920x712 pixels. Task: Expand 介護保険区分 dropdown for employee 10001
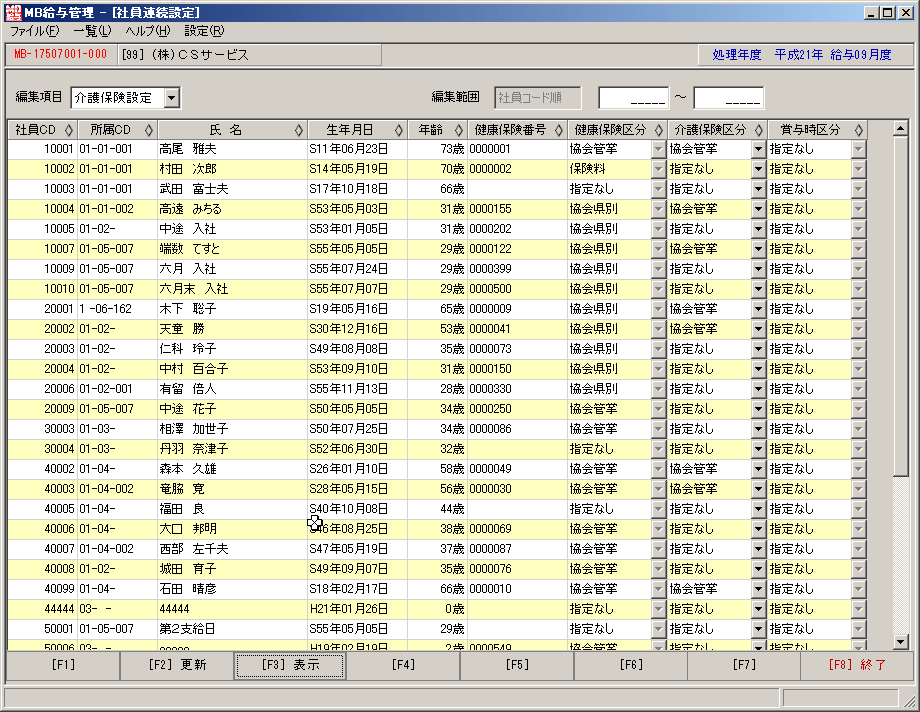coord(758,149)
